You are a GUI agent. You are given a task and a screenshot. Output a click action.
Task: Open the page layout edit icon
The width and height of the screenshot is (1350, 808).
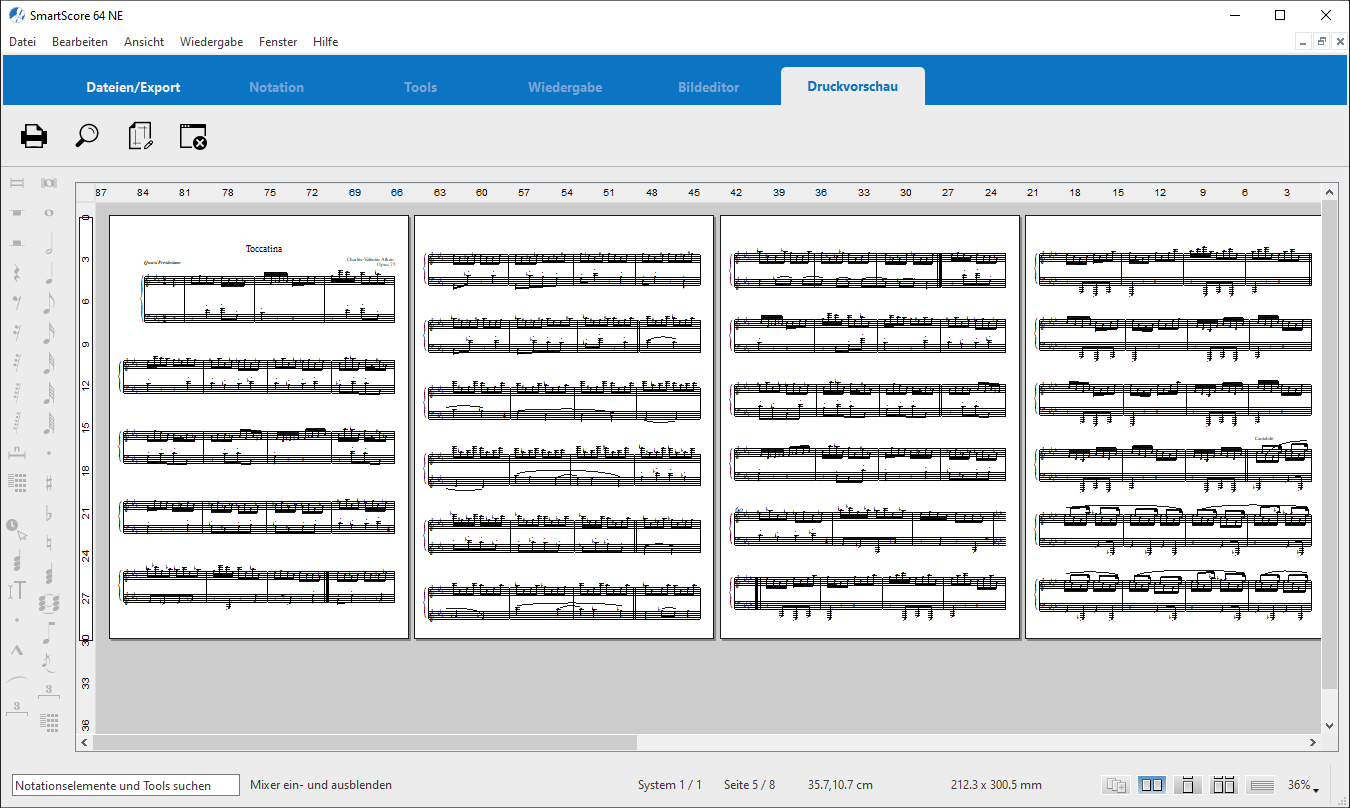tap(141, 136)
